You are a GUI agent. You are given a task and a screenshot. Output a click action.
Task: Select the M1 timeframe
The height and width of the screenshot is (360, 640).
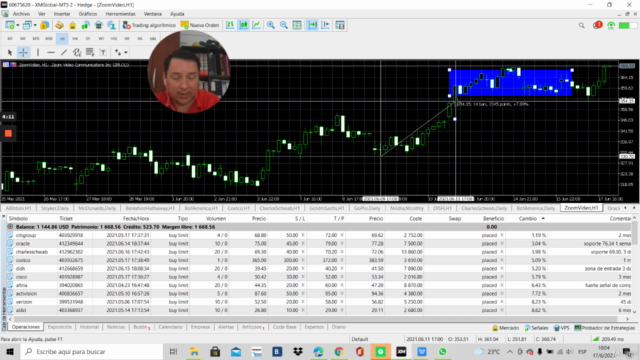pos(10,39)
